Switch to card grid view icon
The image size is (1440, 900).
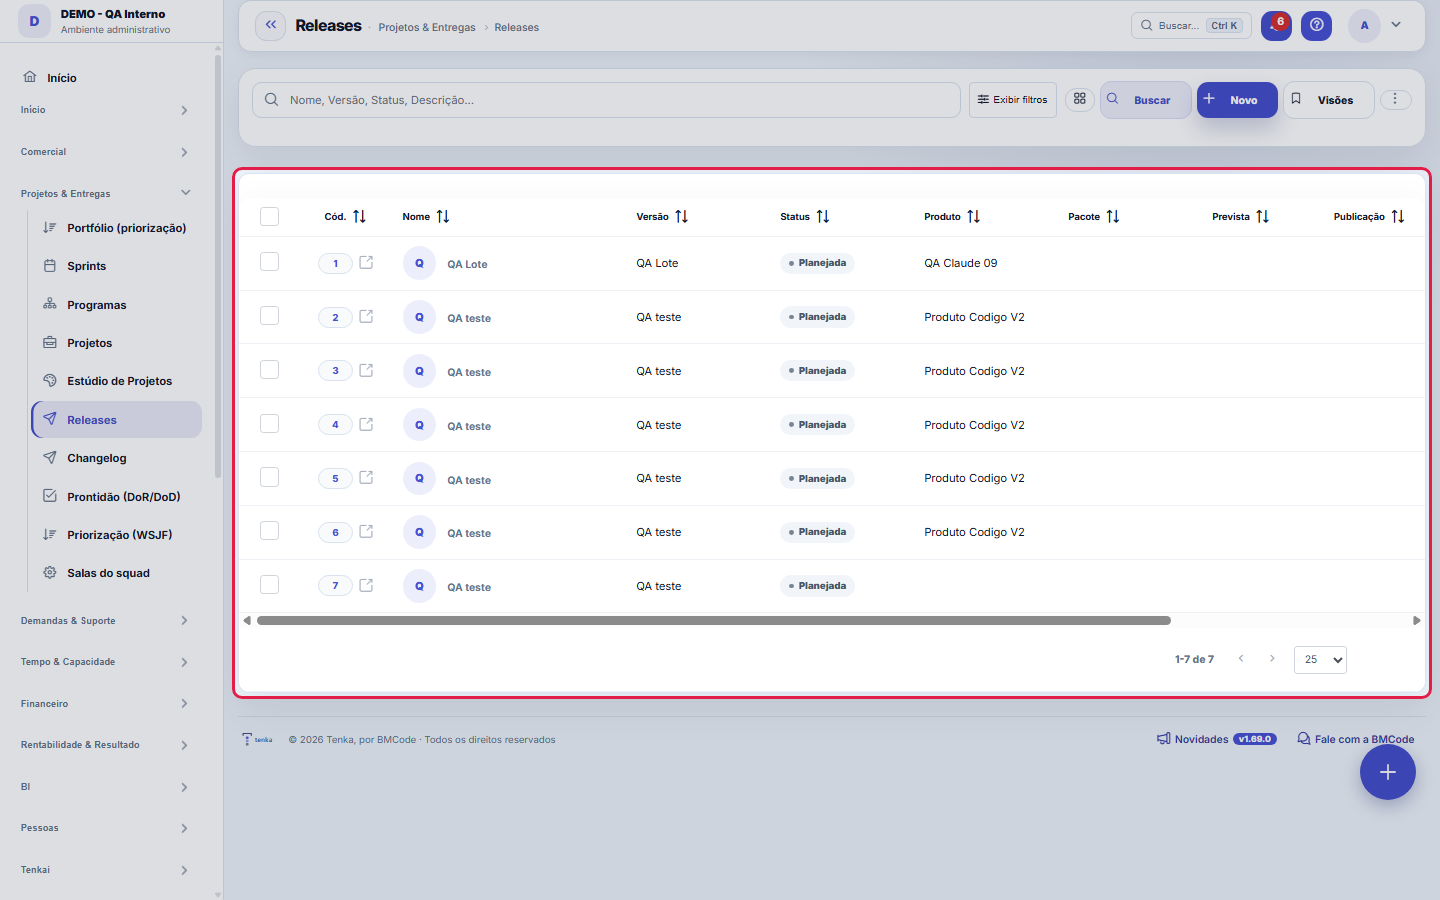pos(1080,99)
